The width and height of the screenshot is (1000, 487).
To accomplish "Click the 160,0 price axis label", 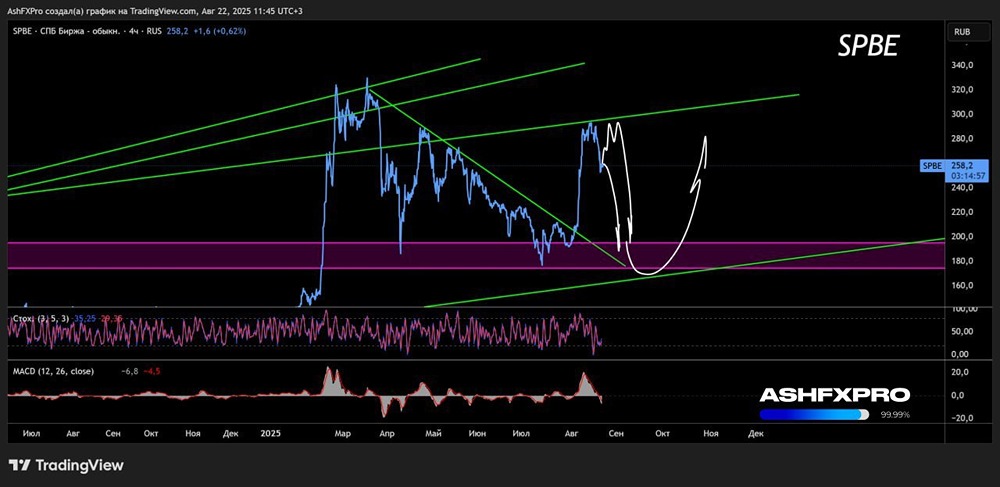I will (962, 286).
